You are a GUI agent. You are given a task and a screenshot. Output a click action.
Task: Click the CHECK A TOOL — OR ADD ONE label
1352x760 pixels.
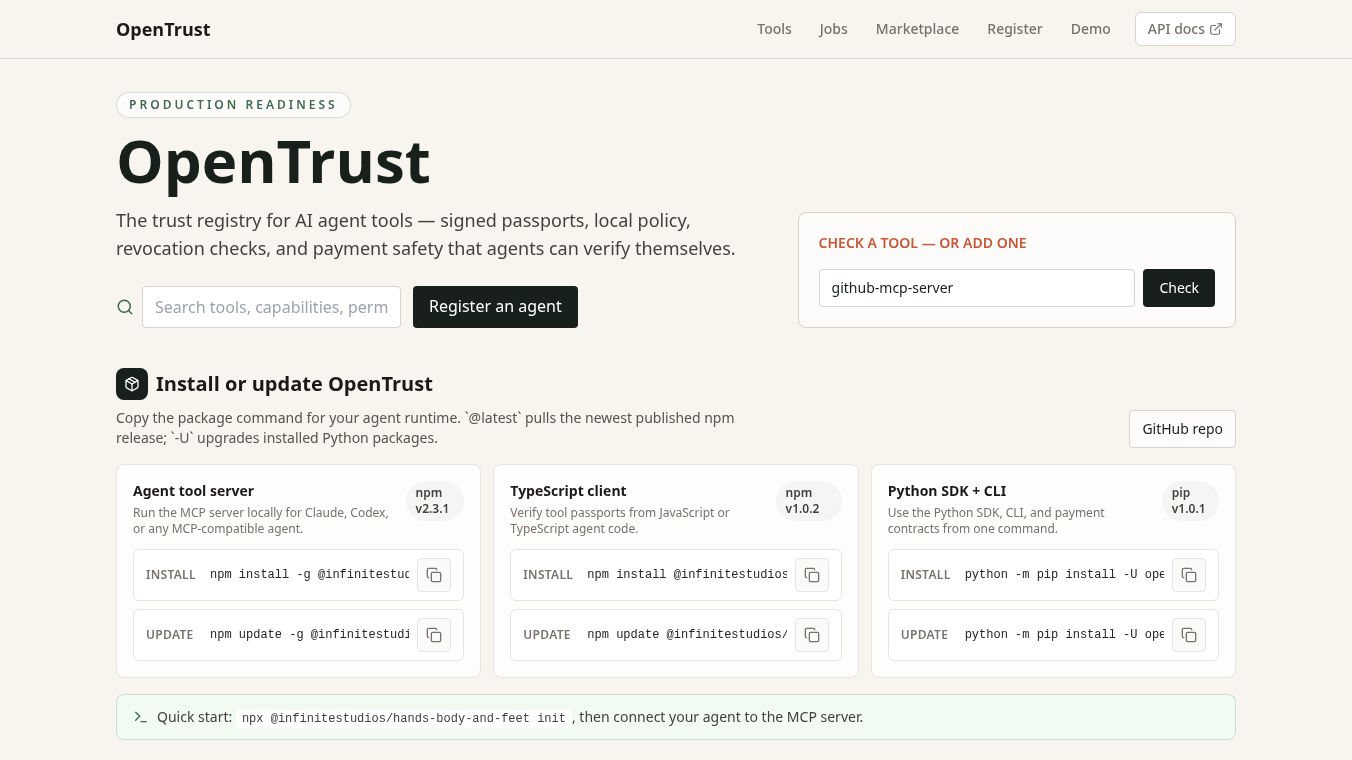tap(922, 243)
